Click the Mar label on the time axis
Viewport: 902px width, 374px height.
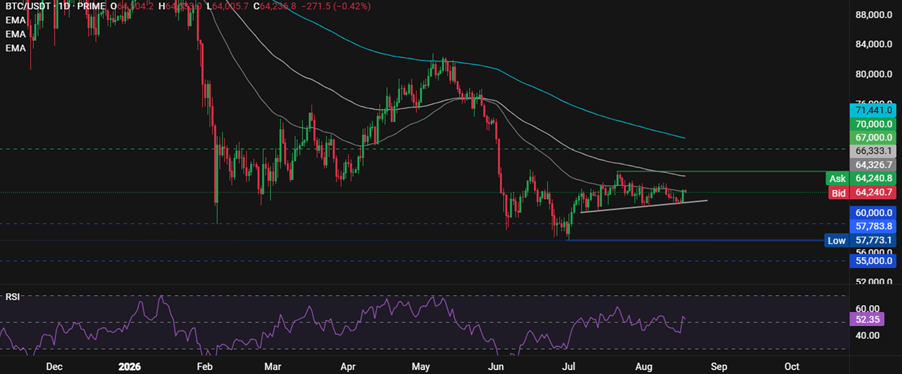pyautogui.click(x=272, y=367)
